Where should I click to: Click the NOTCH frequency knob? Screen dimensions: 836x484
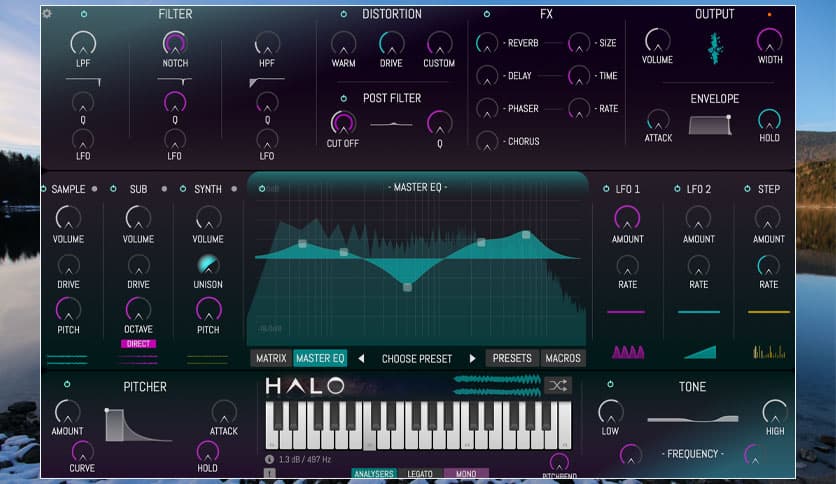click(175, 43)
